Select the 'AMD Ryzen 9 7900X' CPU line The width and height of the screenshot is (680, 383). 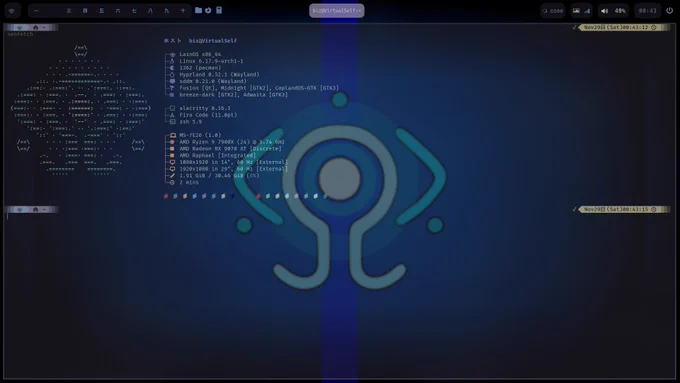232,142
